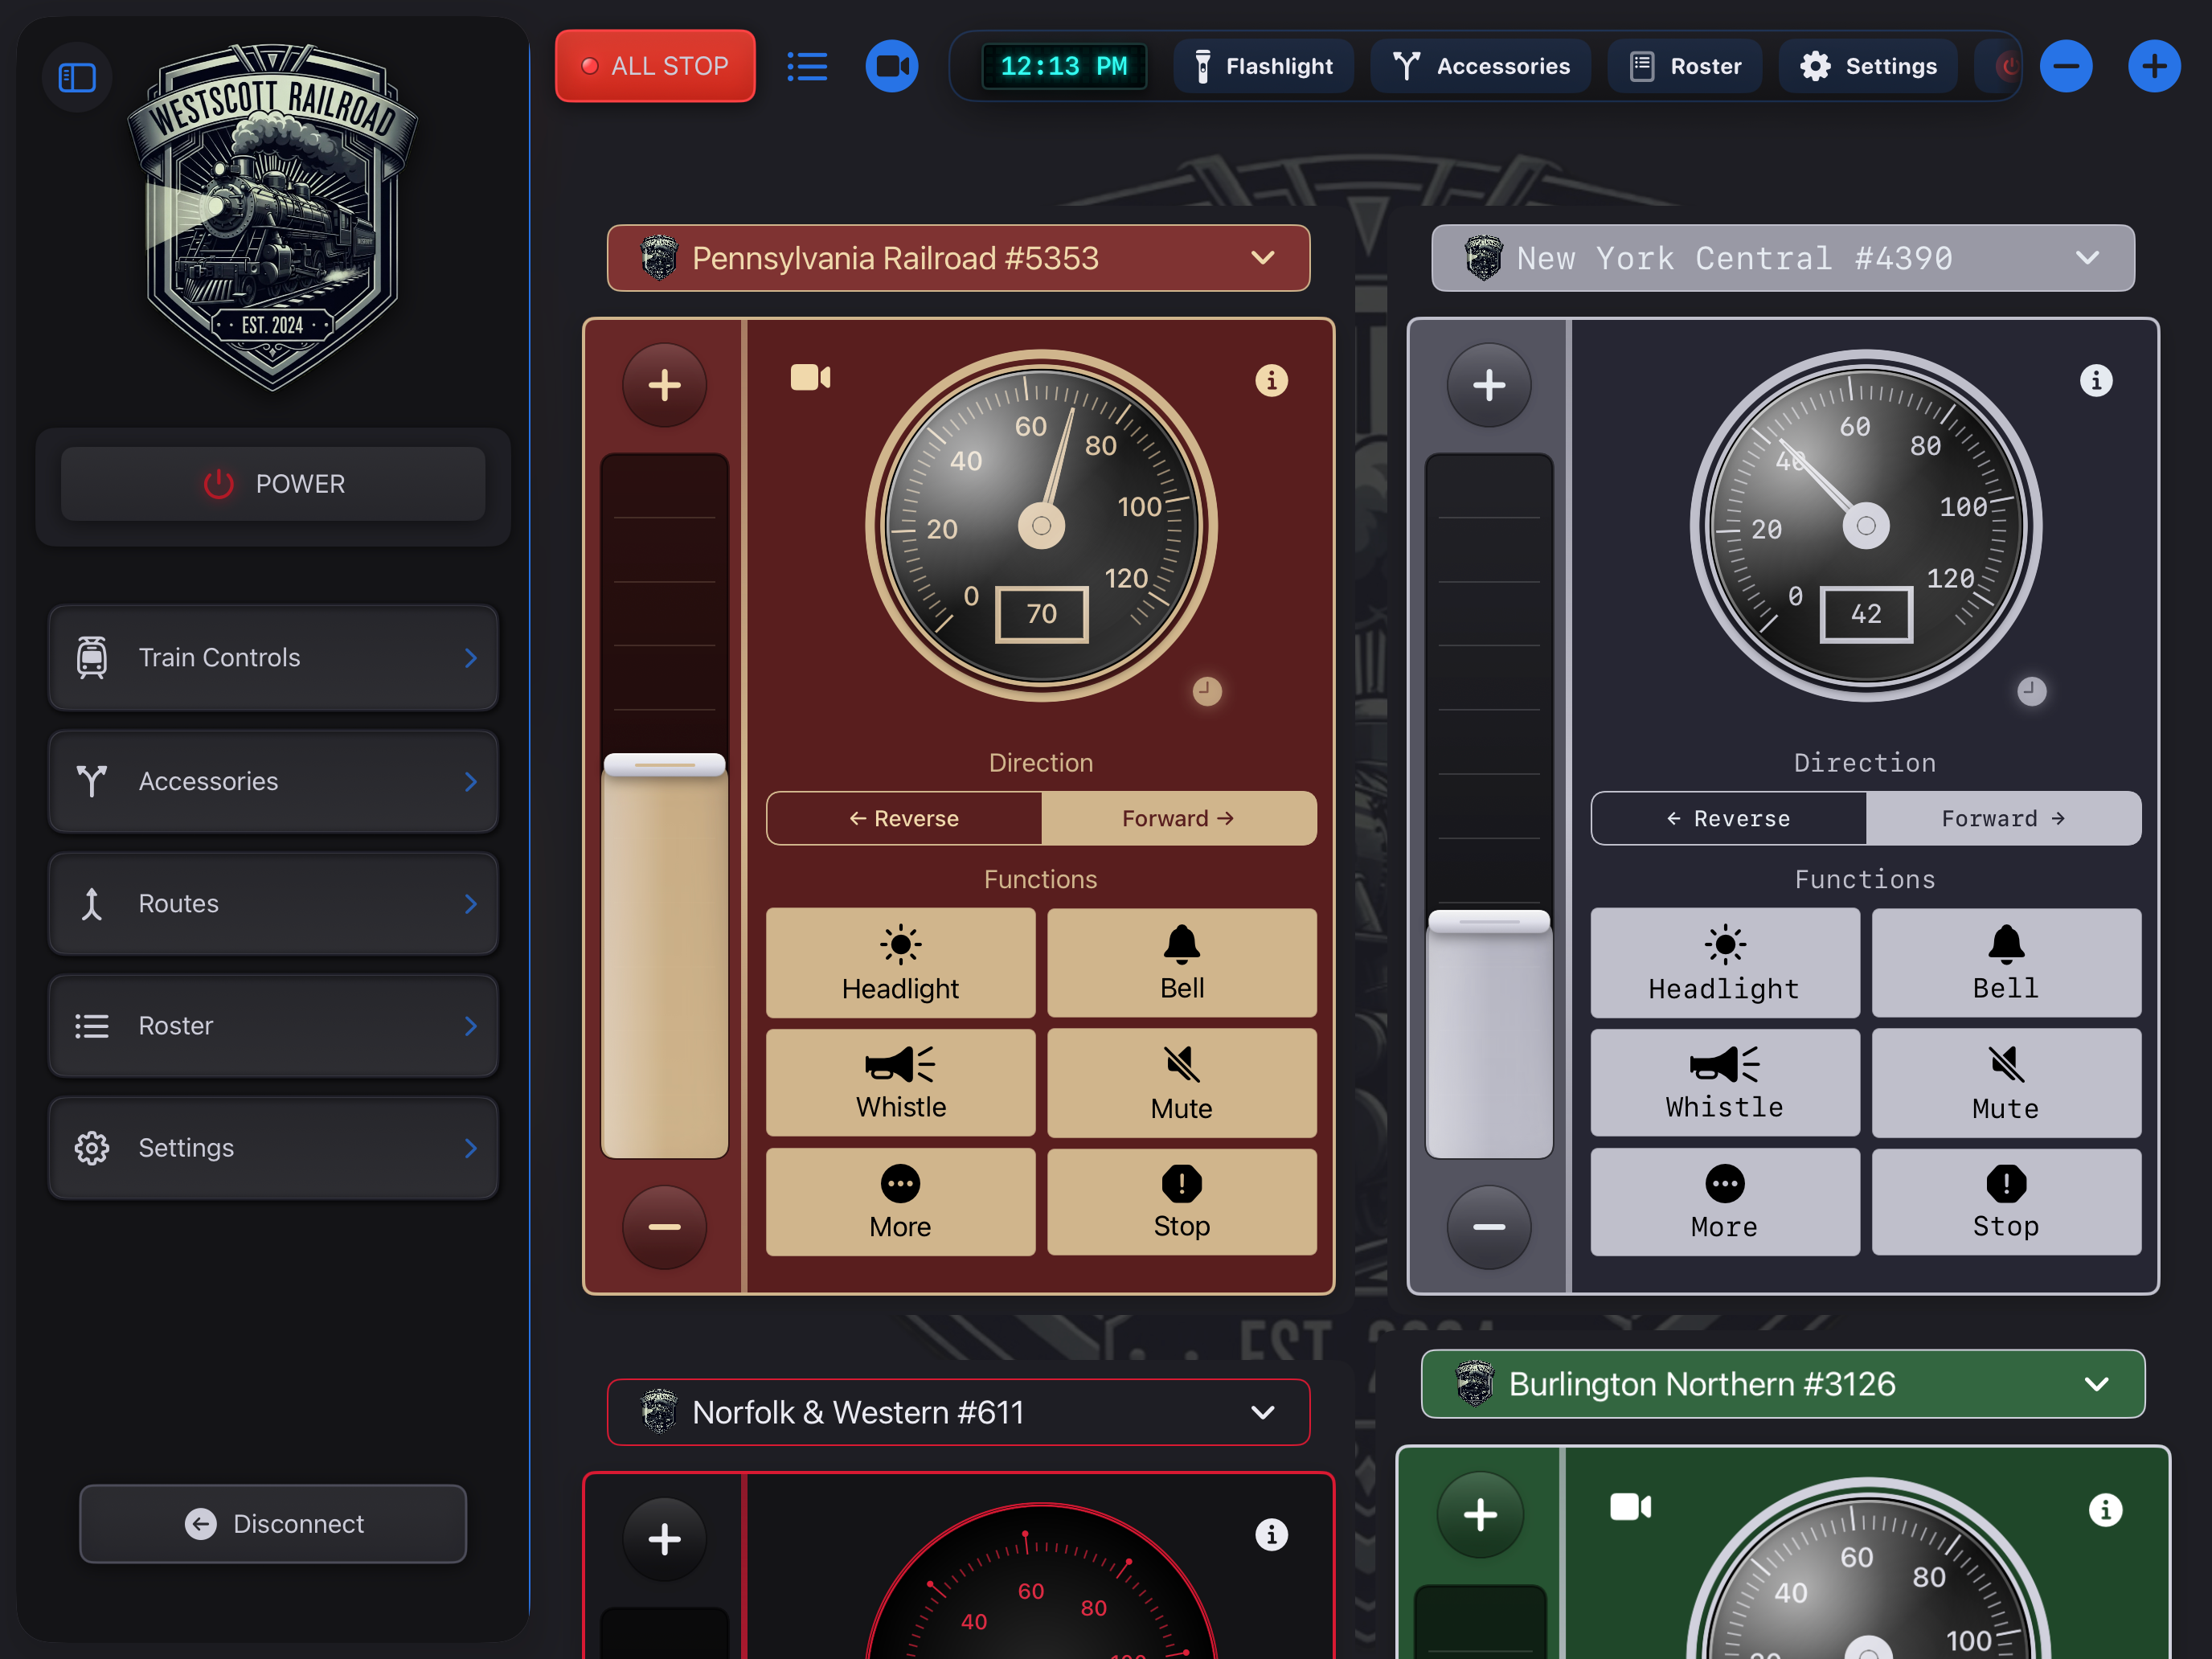Show info for Pennsylvania Railroad #5353

[1271, 381]
